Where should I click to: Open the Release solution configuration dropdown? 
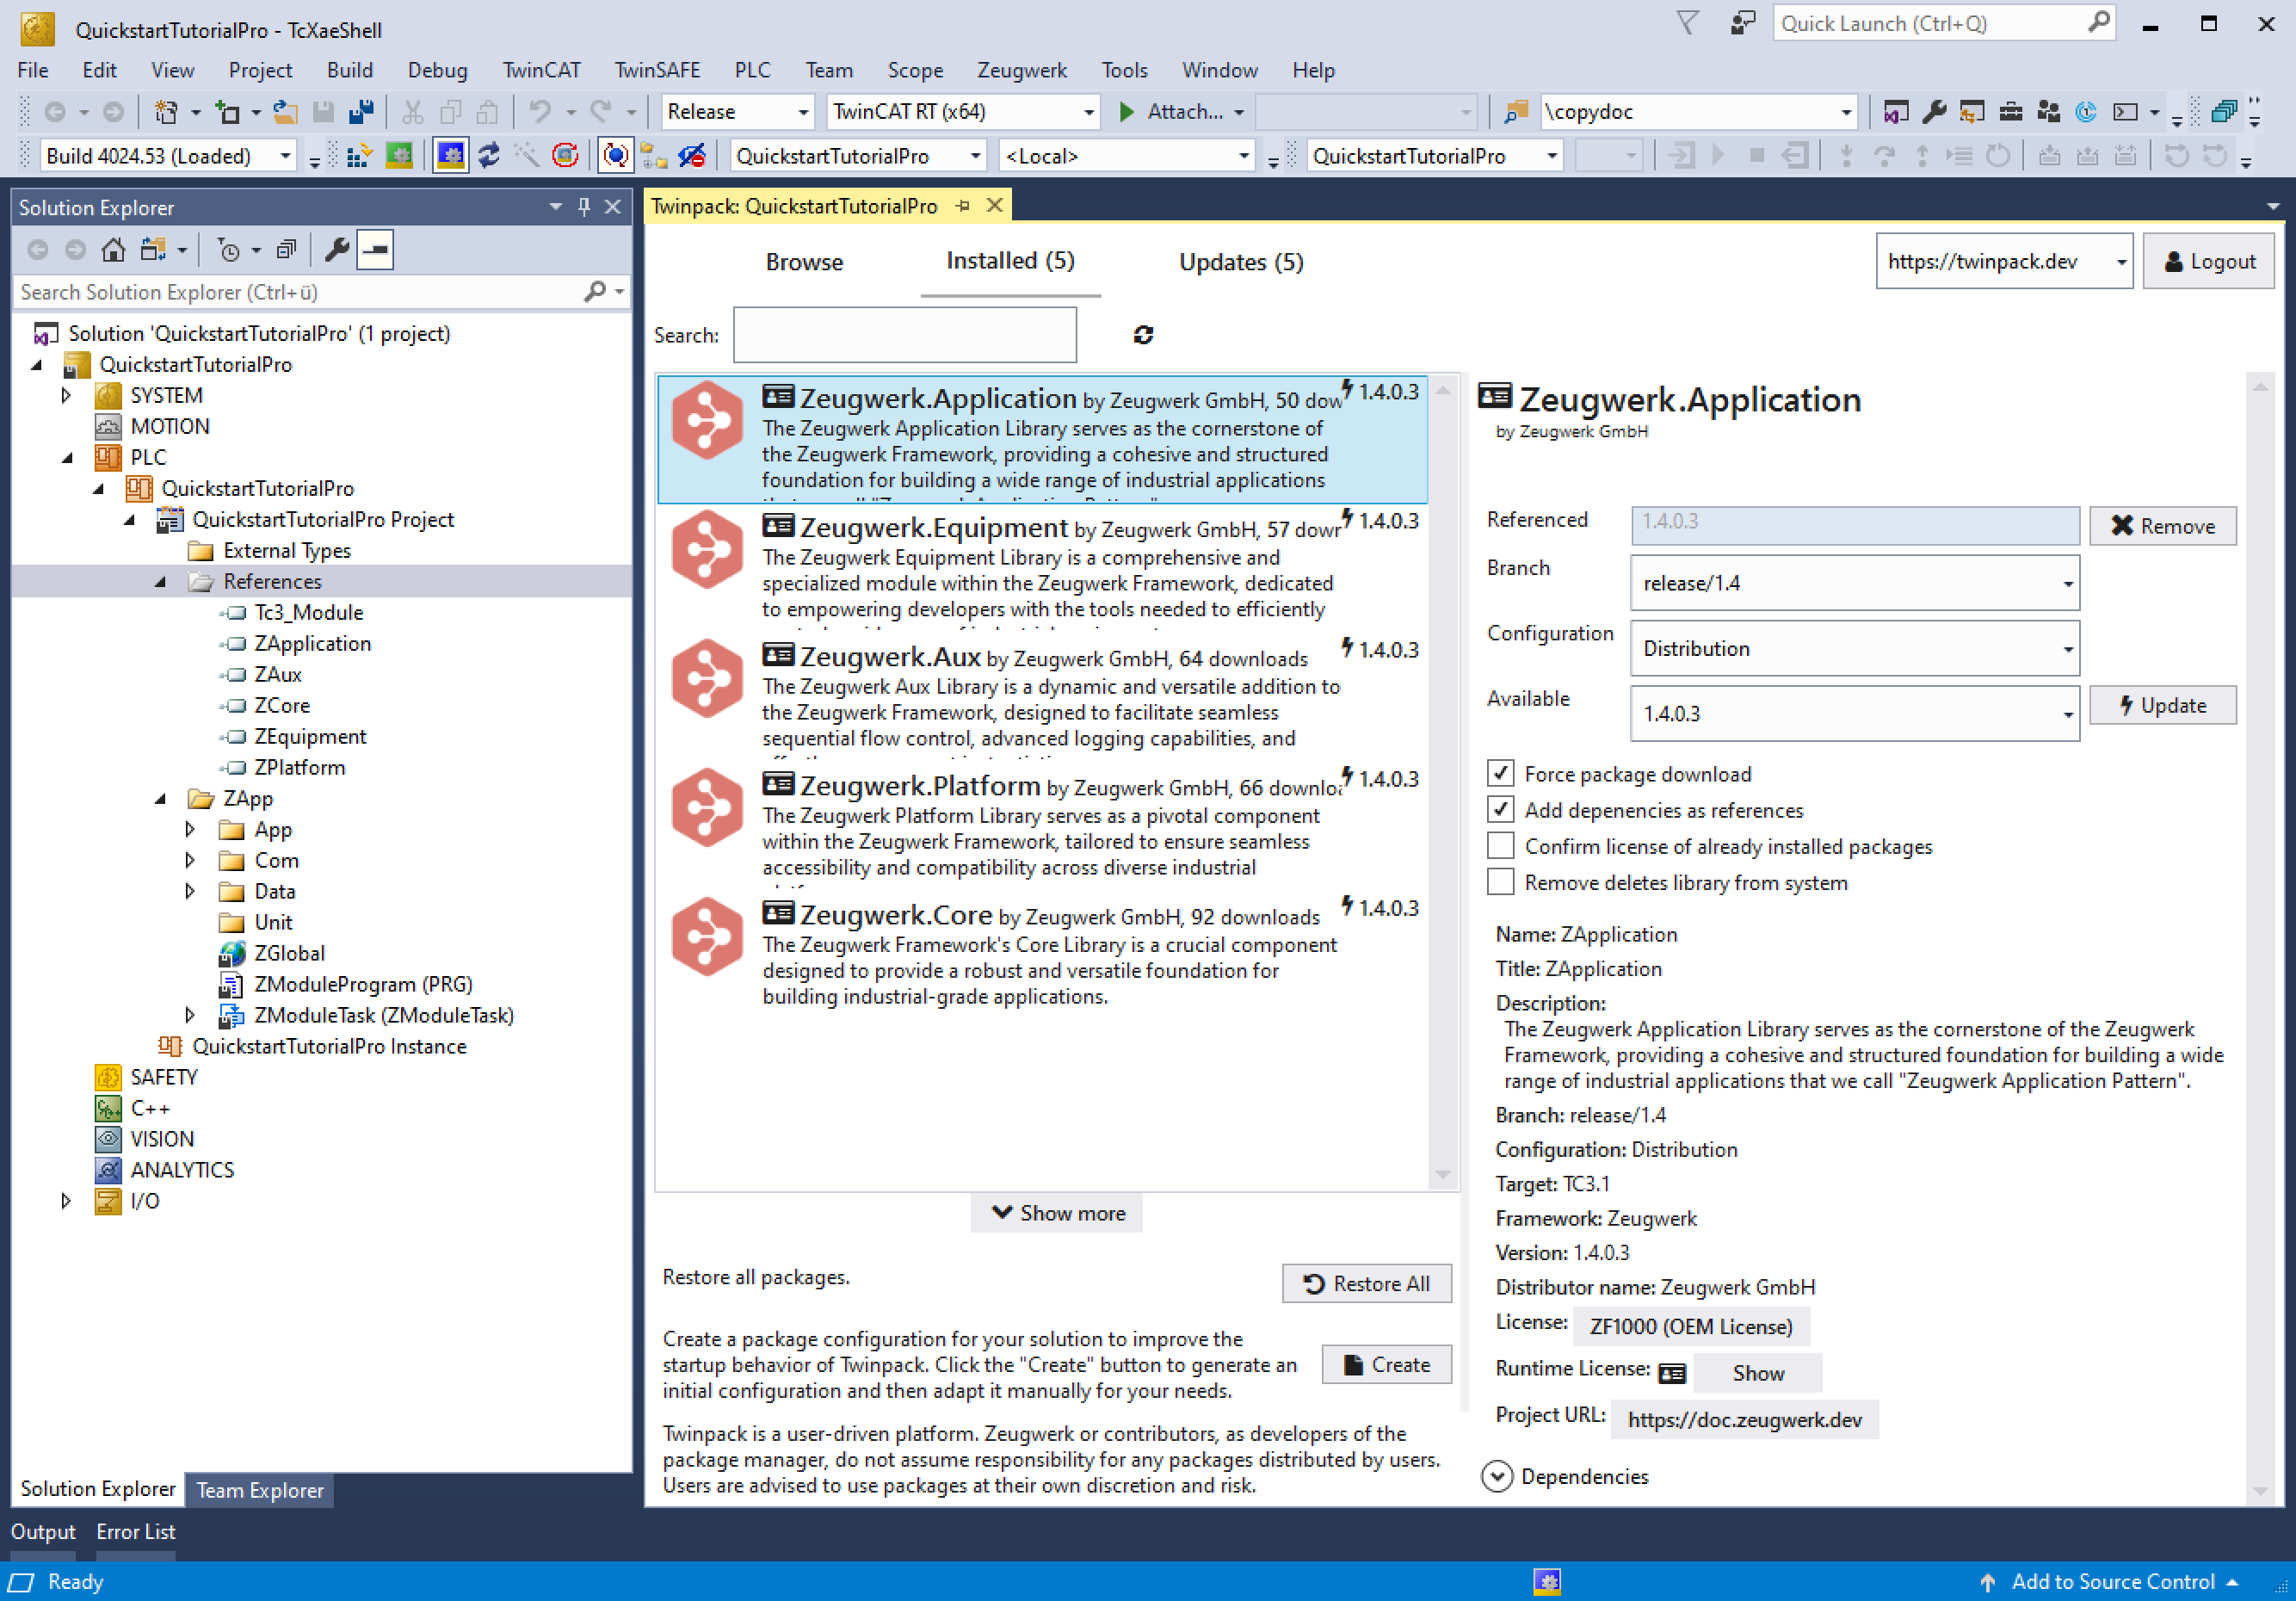click(737, 112)
